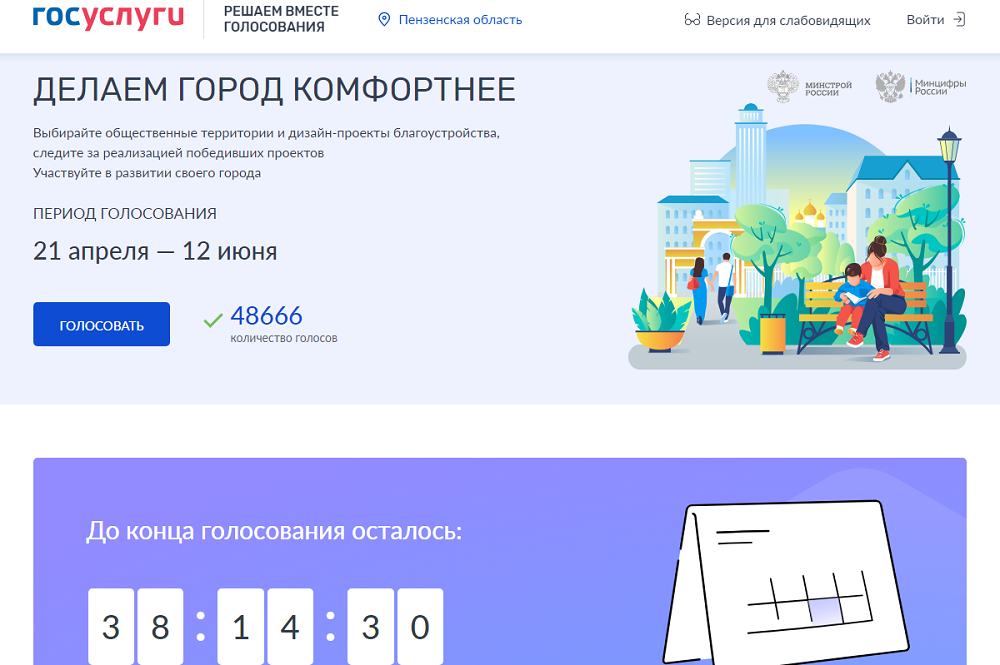Click the количество голосов label
This screenshot has height=665, width=1000.
(284, 338)
